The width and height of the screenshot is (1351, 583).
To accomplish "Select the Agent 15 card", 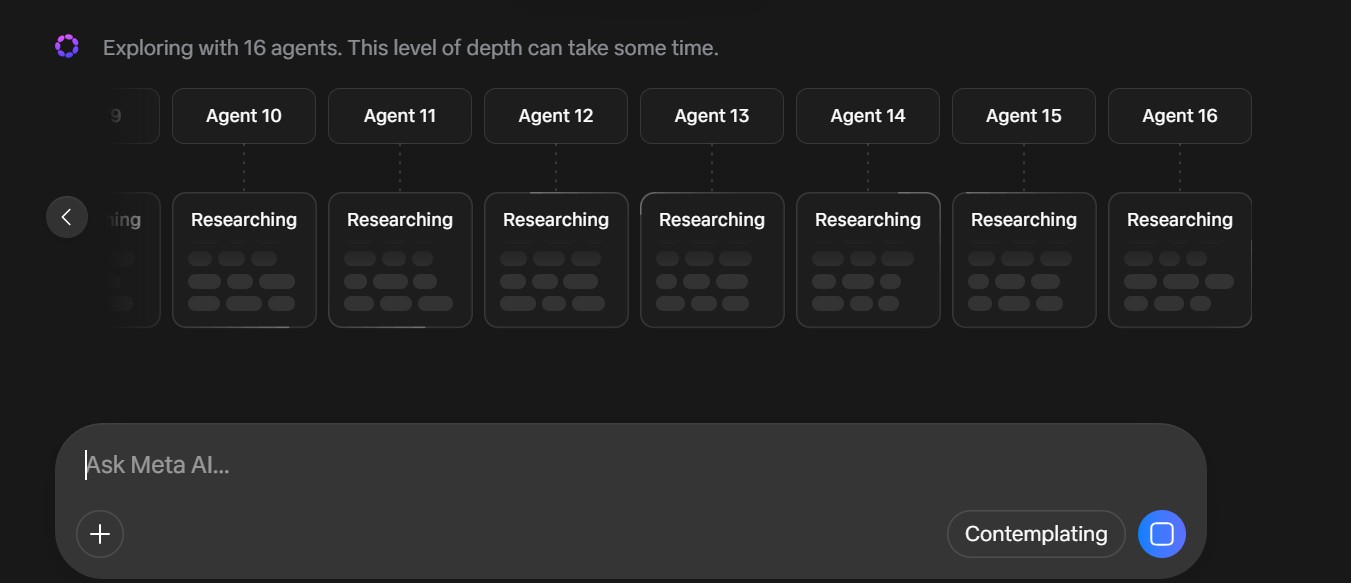I will tap(1024, 116).
